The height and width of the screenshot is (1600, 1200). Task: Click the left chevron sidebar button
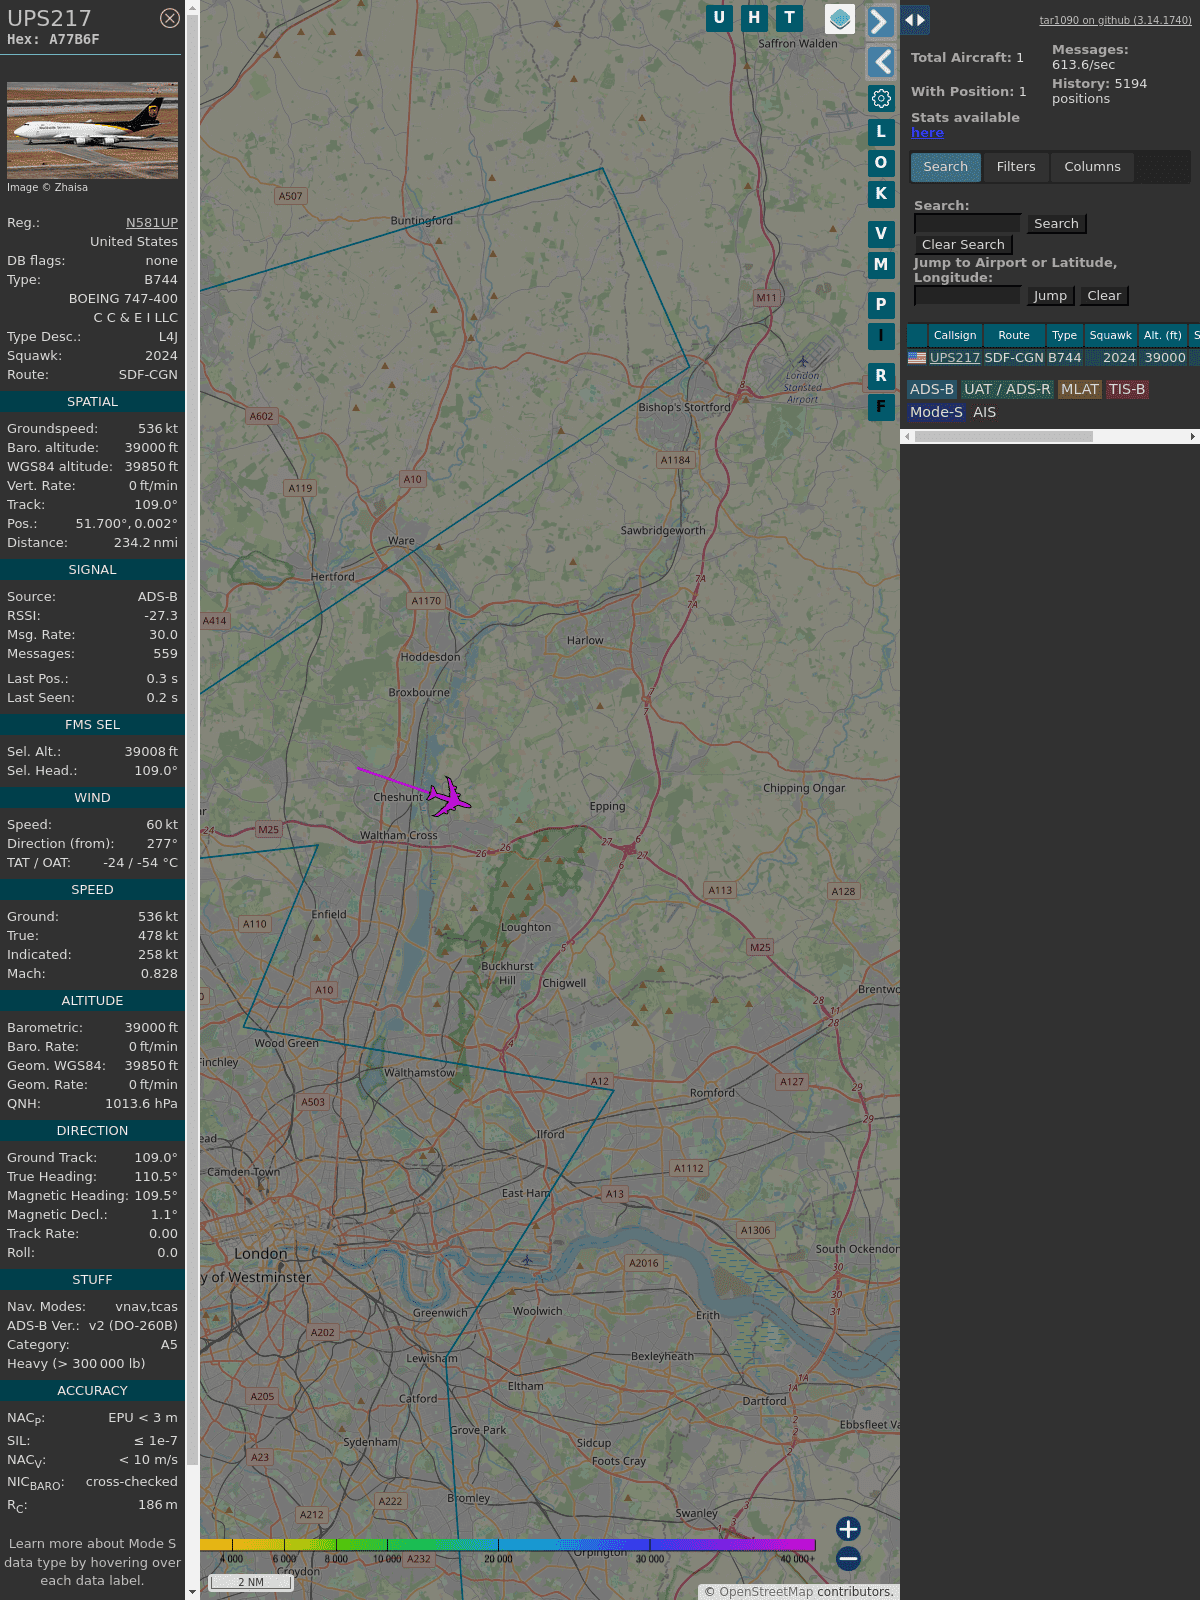880,62
